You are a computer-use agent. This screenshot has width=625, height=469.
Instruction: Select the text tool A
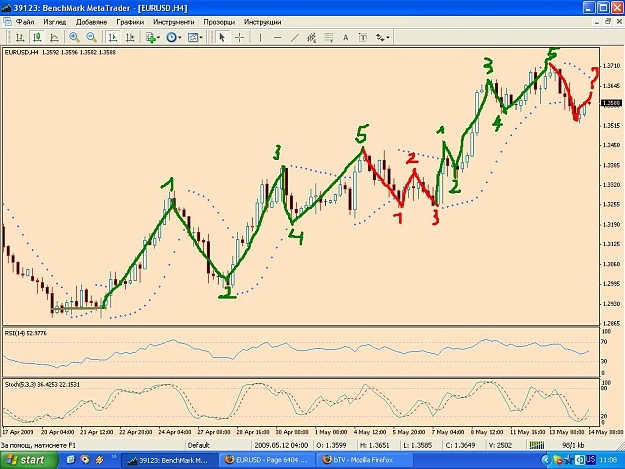pyautogui.click(x=346, y=38)
